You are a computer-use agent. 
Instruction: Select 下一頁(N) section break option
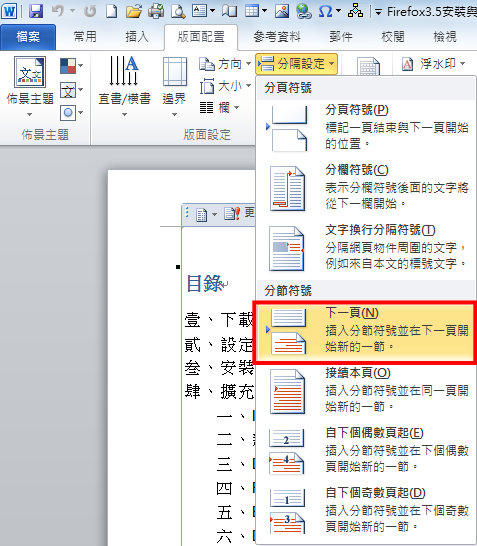coord(366,333)
